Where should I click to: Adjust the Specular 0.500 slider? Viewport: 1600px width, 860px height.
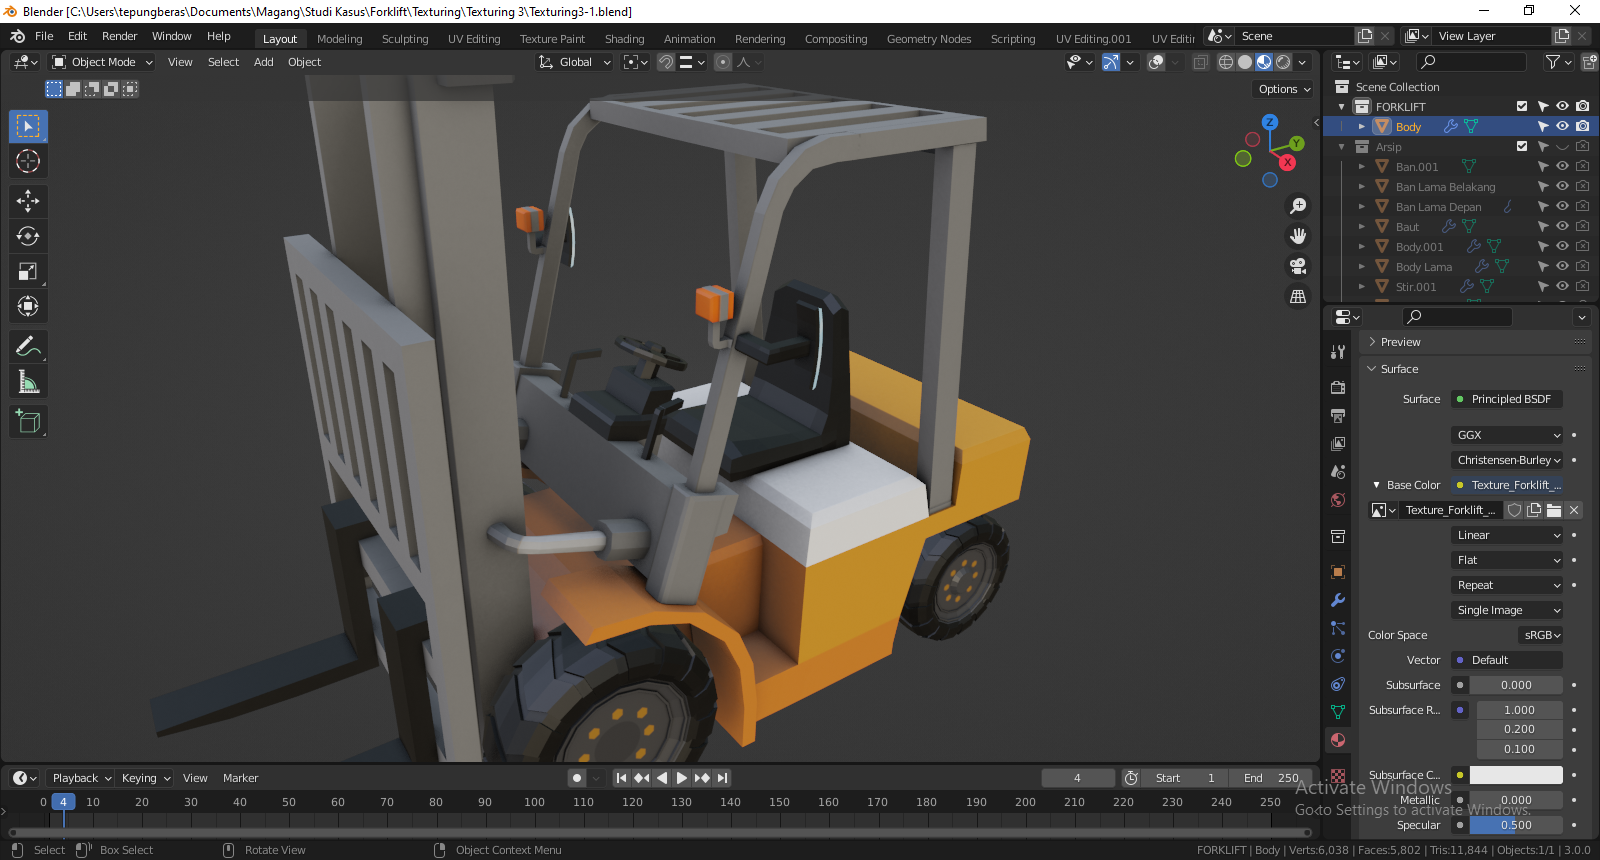coord(1516,825)
